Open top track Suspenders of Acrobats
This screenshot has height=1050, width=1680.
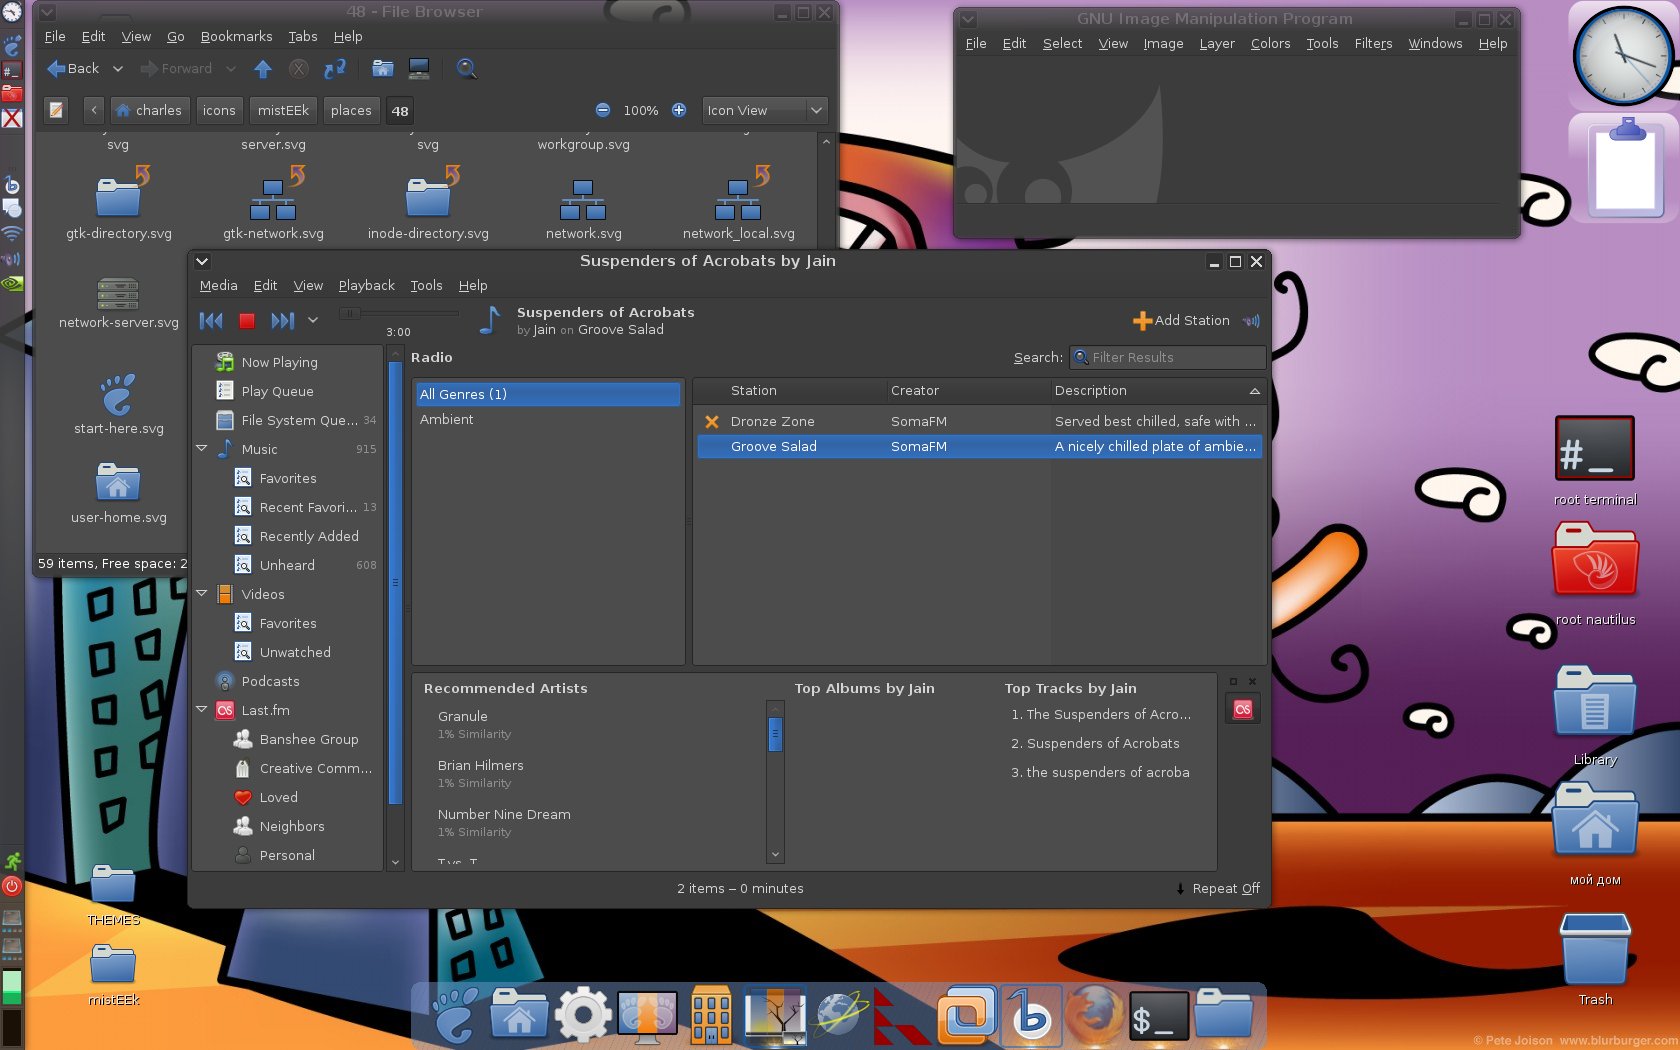click(x=1103, y=744)
